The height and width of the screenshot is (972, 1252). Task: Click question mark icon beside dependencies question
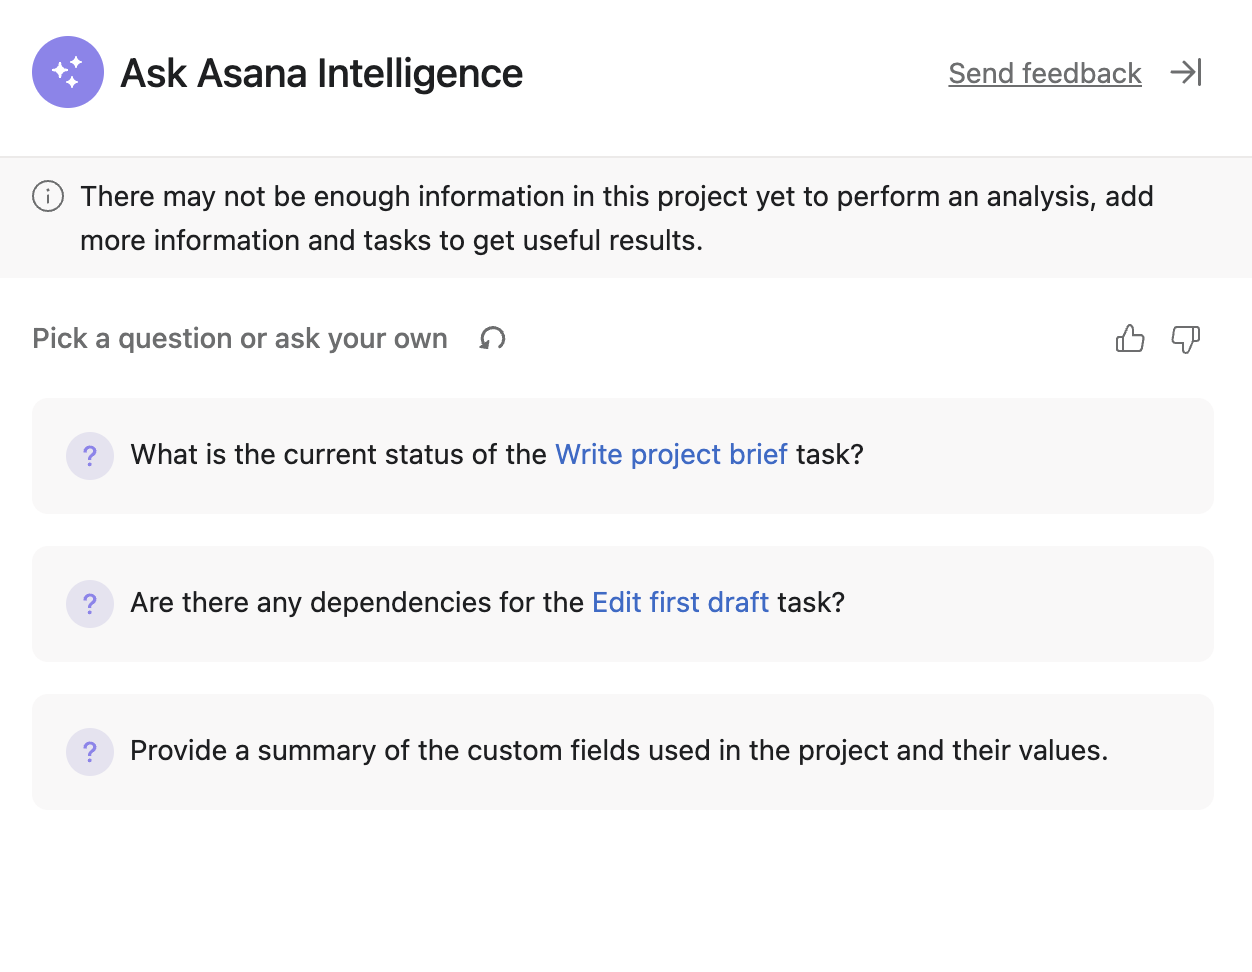pos(90,604)
